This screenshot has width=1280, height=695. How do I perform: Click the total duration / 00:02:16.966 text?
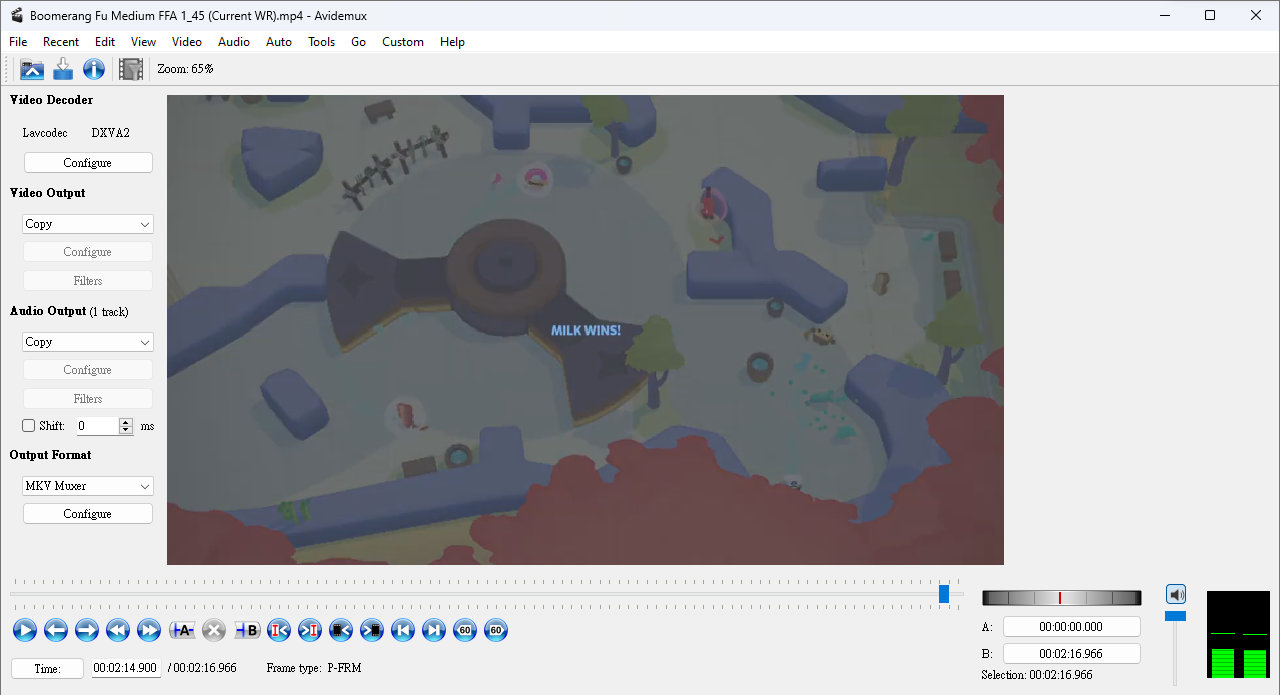pyautogui.click(x=202, y=668)
